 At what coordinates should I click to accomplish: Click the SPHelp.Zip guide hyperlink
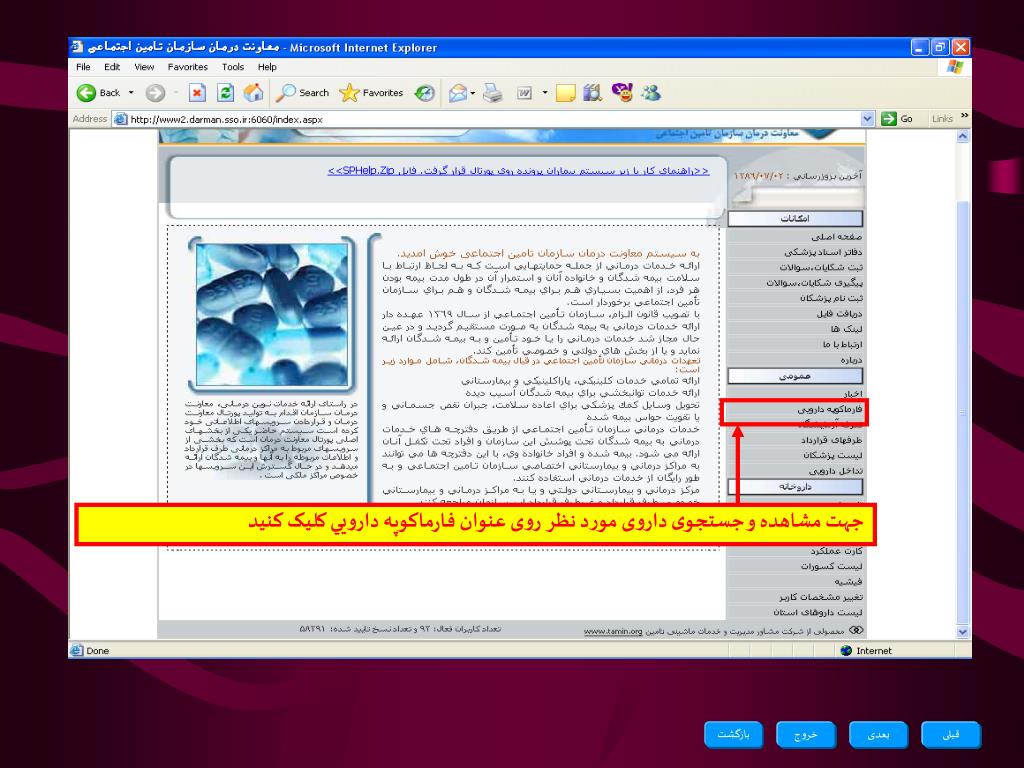519,170
